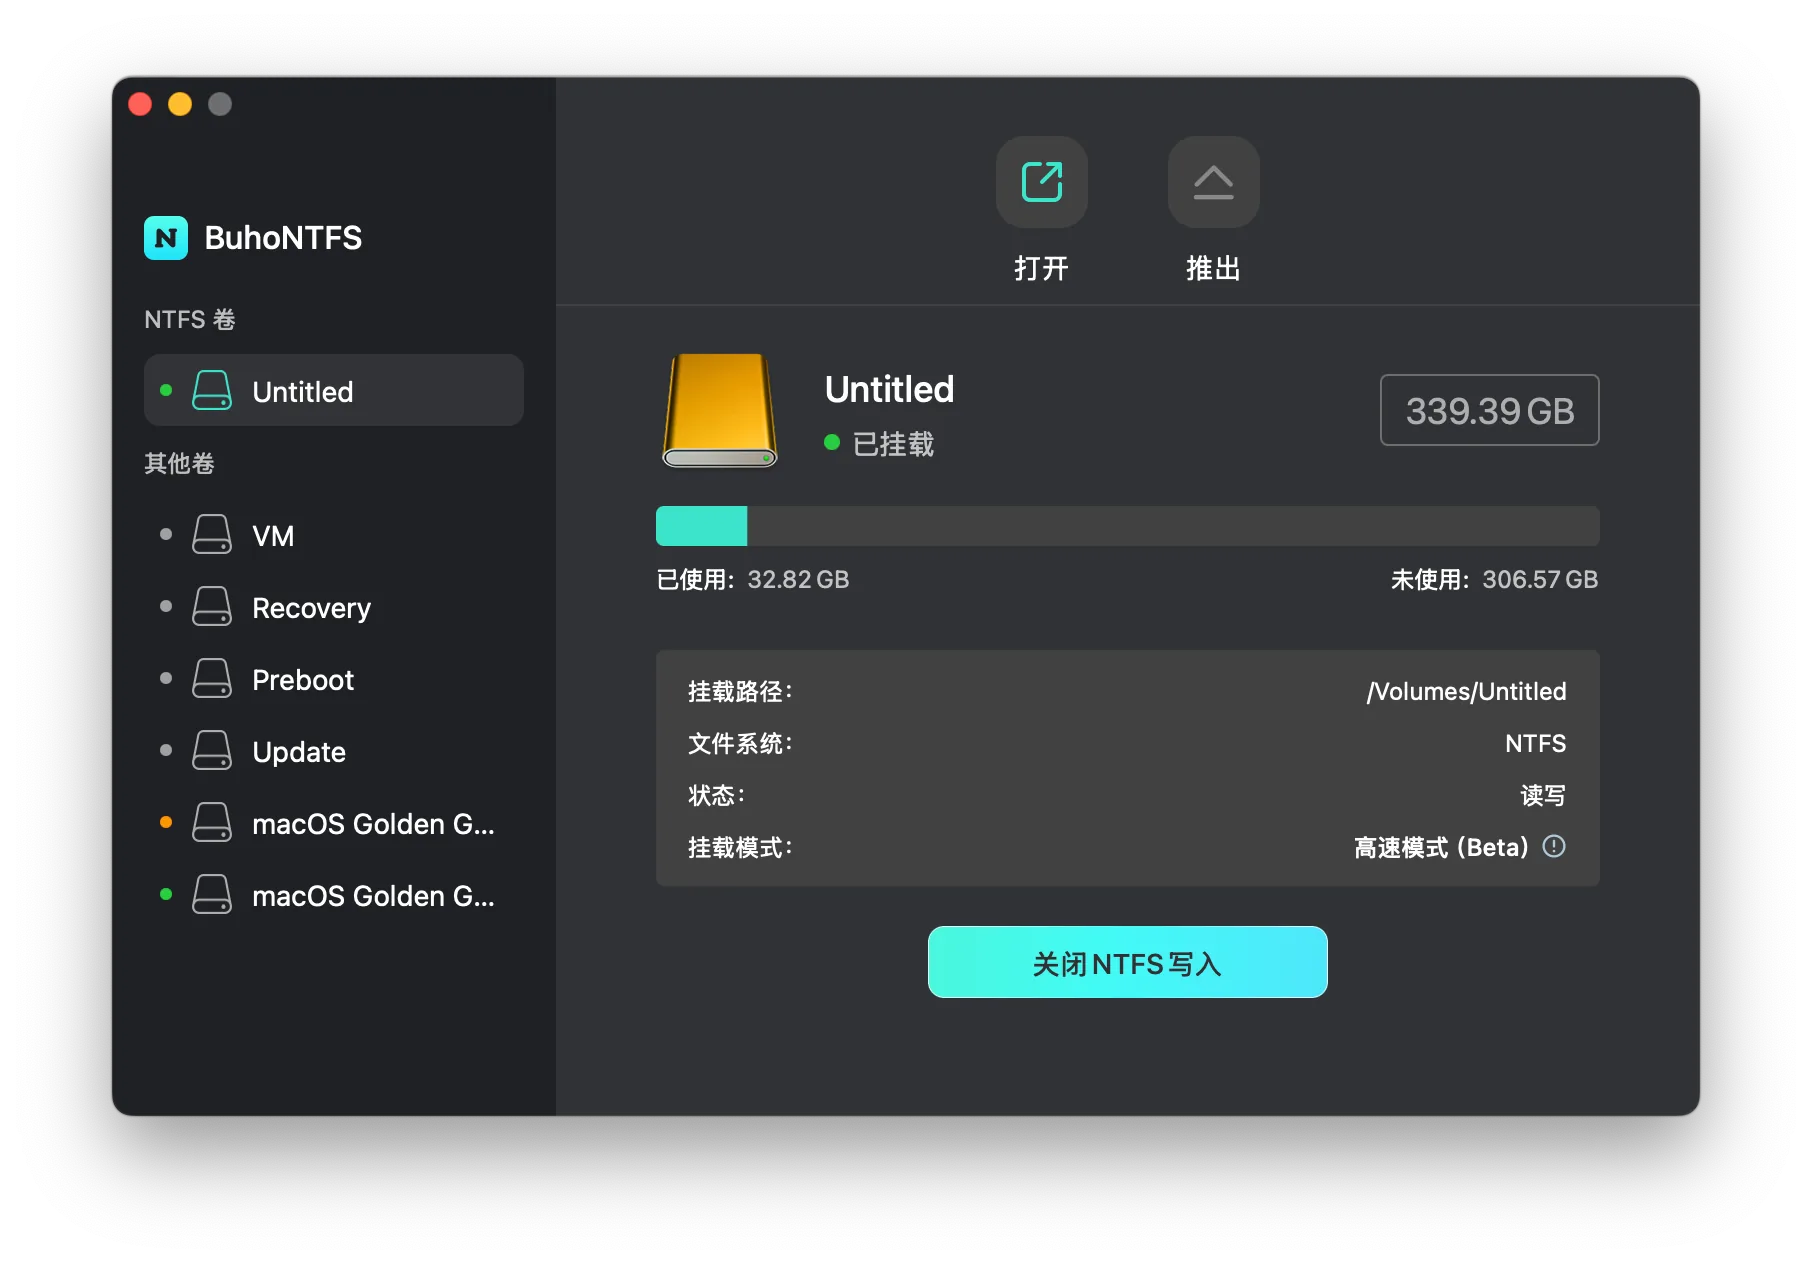Click the drive icon beside Preboot
The width and height of the screenshot is (1812, 1264).
[212, 679]
